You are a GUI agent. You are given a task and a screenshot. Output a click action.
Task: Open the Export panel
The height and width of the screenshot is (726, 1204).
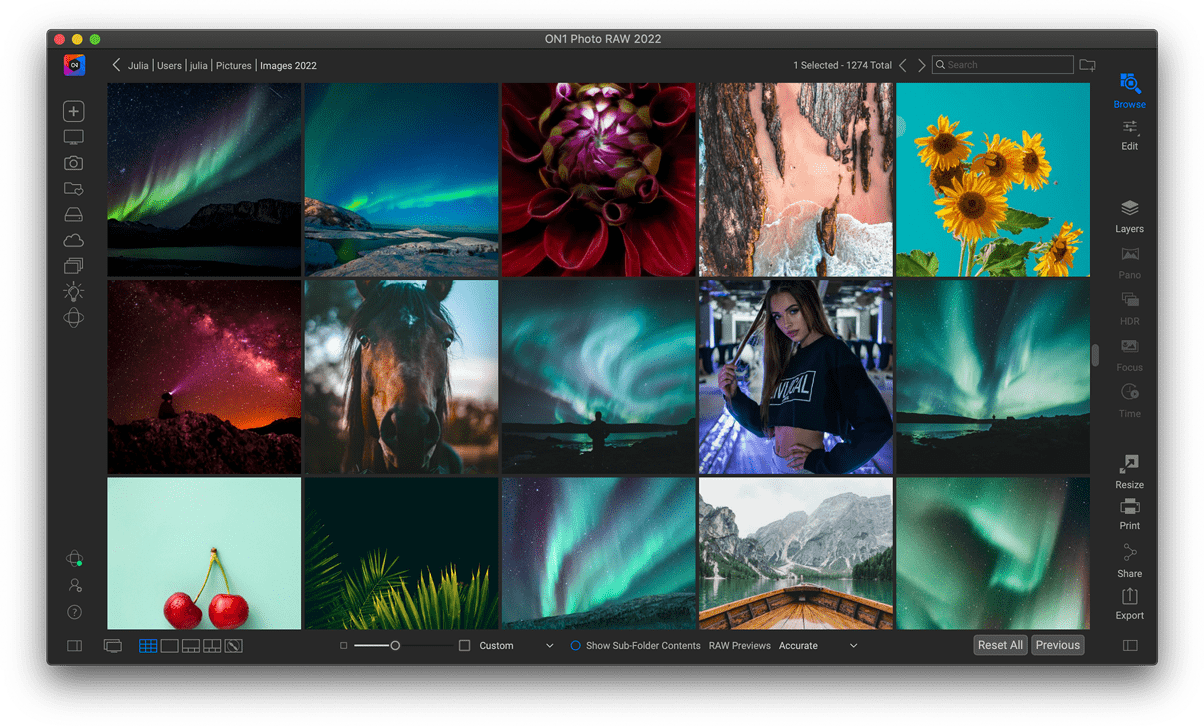[1129, 604]
